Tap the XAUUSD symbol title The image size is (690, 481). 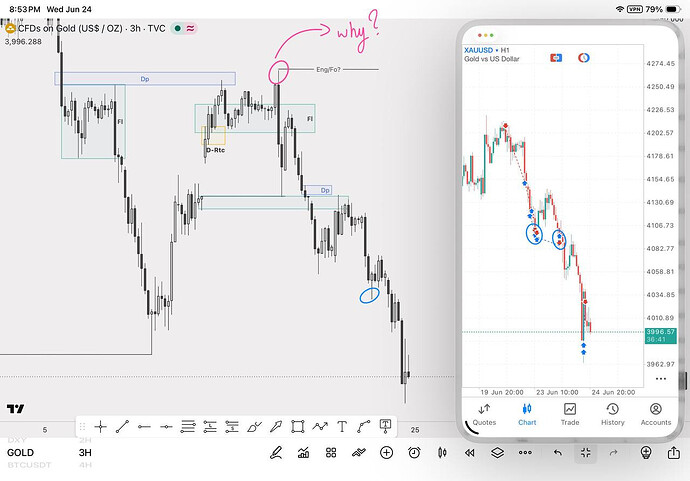tap(478, 50)
